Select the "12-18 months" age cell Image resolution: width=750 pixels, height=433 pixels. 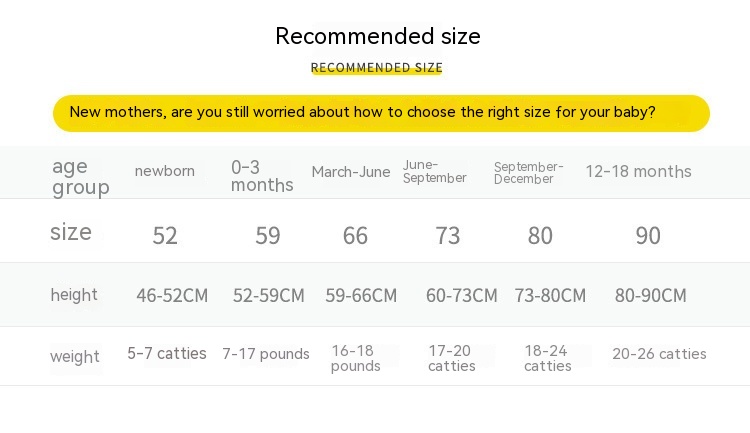coord(638,171)
